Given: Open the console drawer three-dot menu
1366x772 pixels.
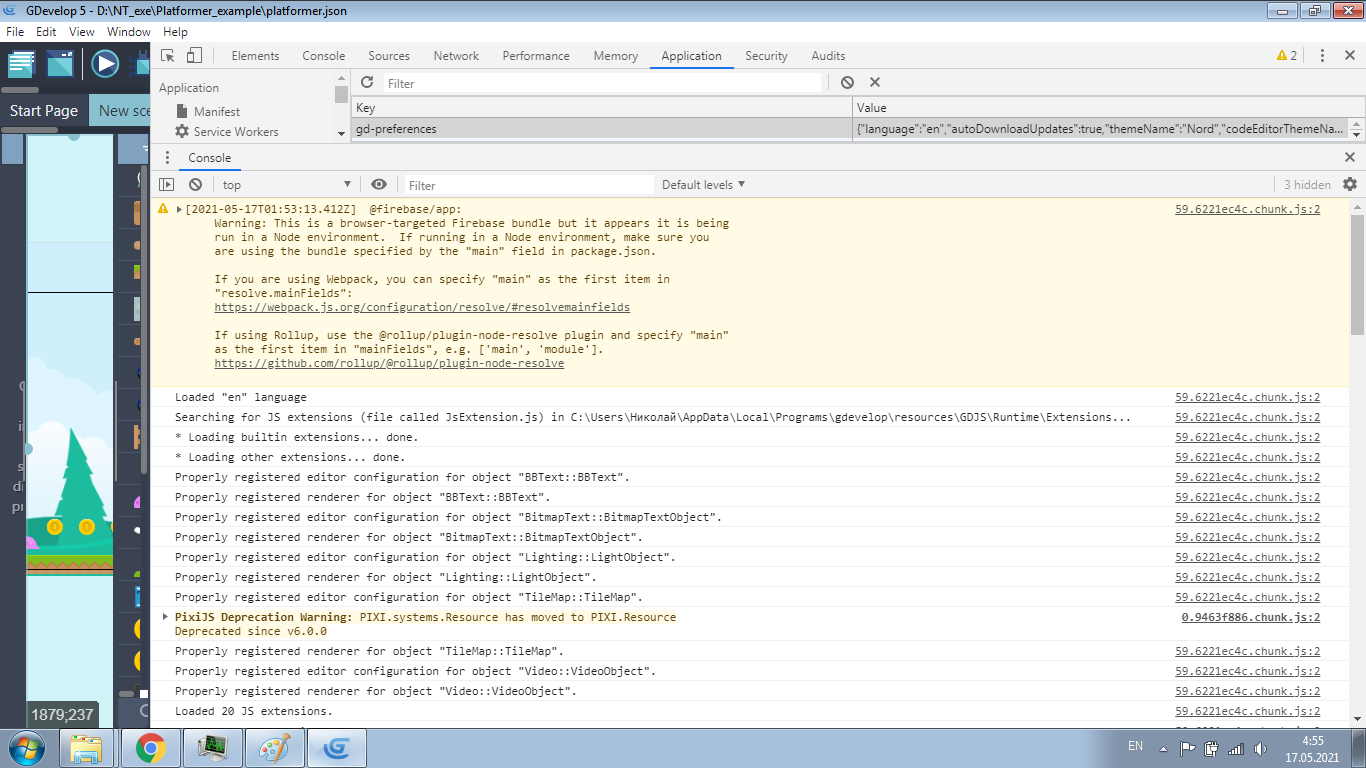Looking at the screenshot, I should tap(166, 158).
